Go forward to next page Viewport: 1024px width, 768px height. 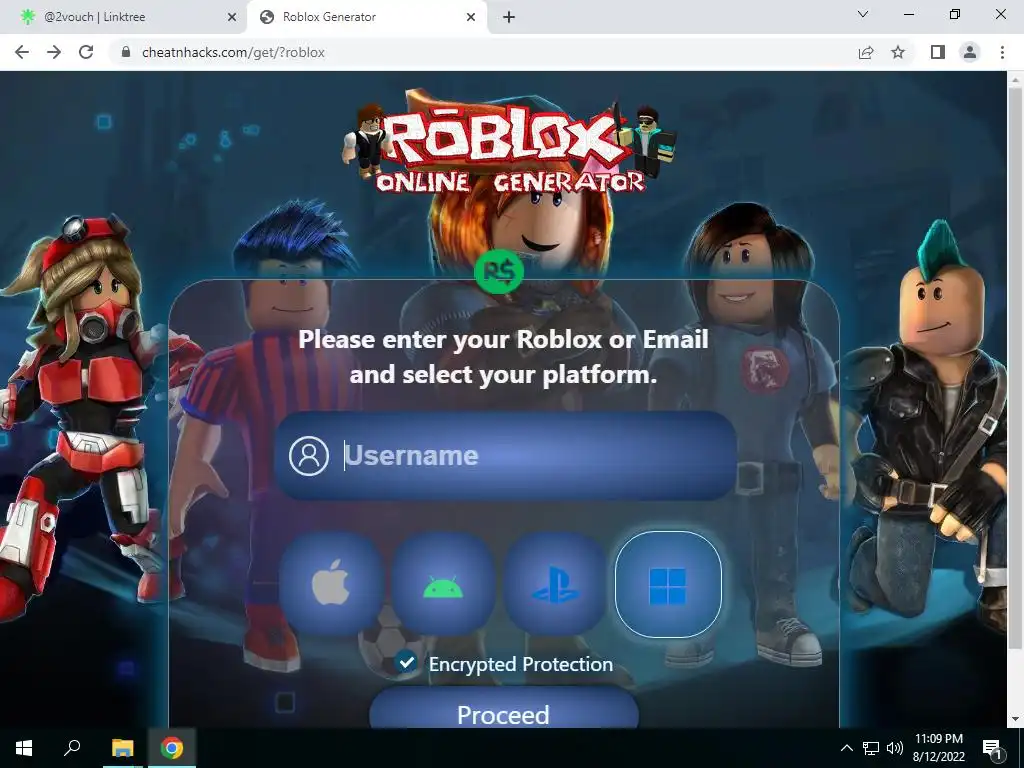click(x=54, y=52)
